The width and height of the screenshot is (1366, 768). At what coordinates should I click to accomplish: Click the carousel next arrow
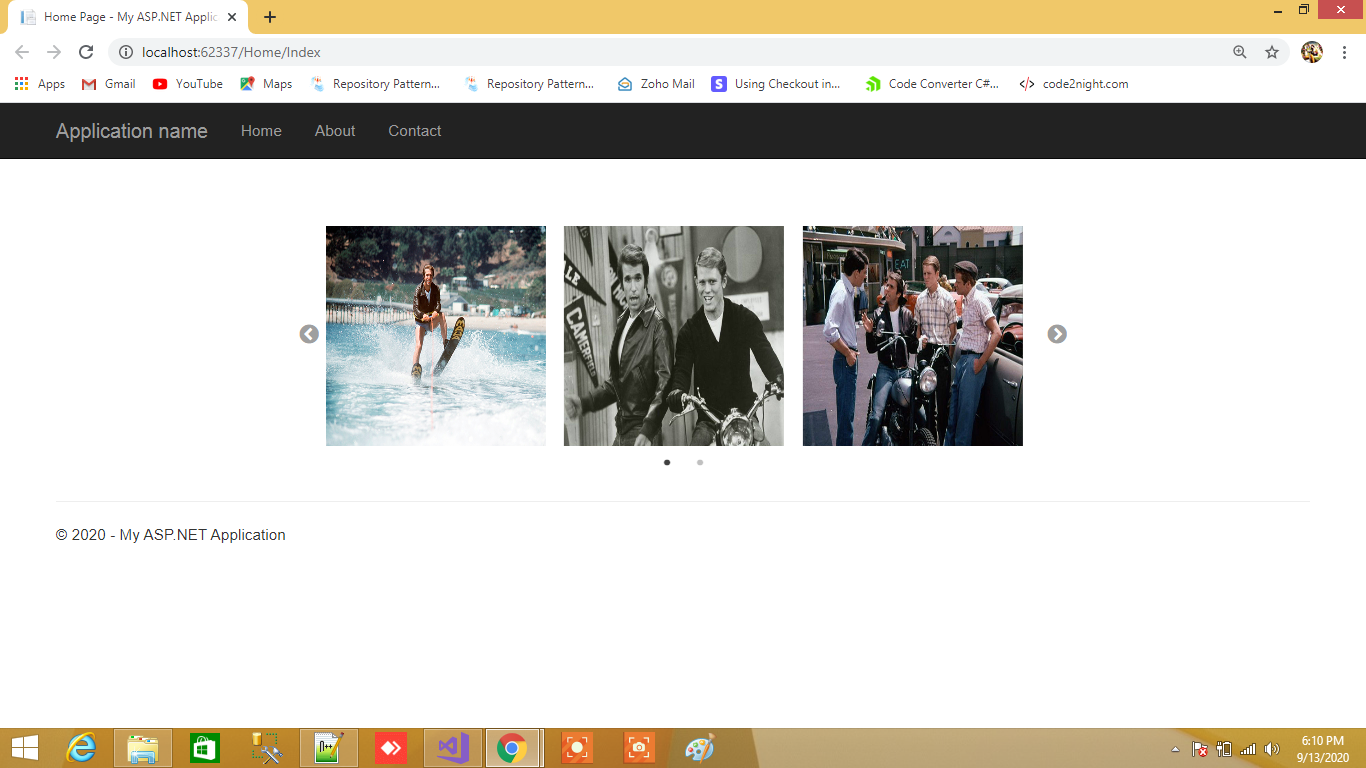pos(1057,334)
